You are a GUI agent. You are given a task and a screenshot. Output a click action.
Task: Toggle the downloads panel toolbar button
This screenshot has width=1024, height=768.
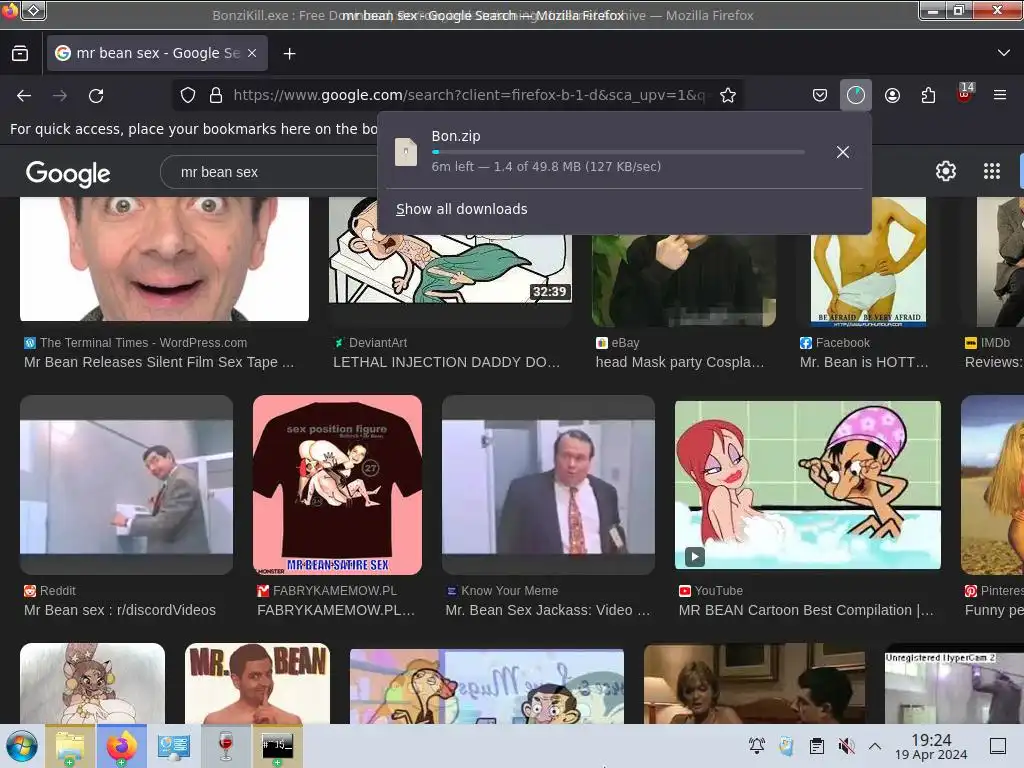pyautogui.click(x=856, y=95)
